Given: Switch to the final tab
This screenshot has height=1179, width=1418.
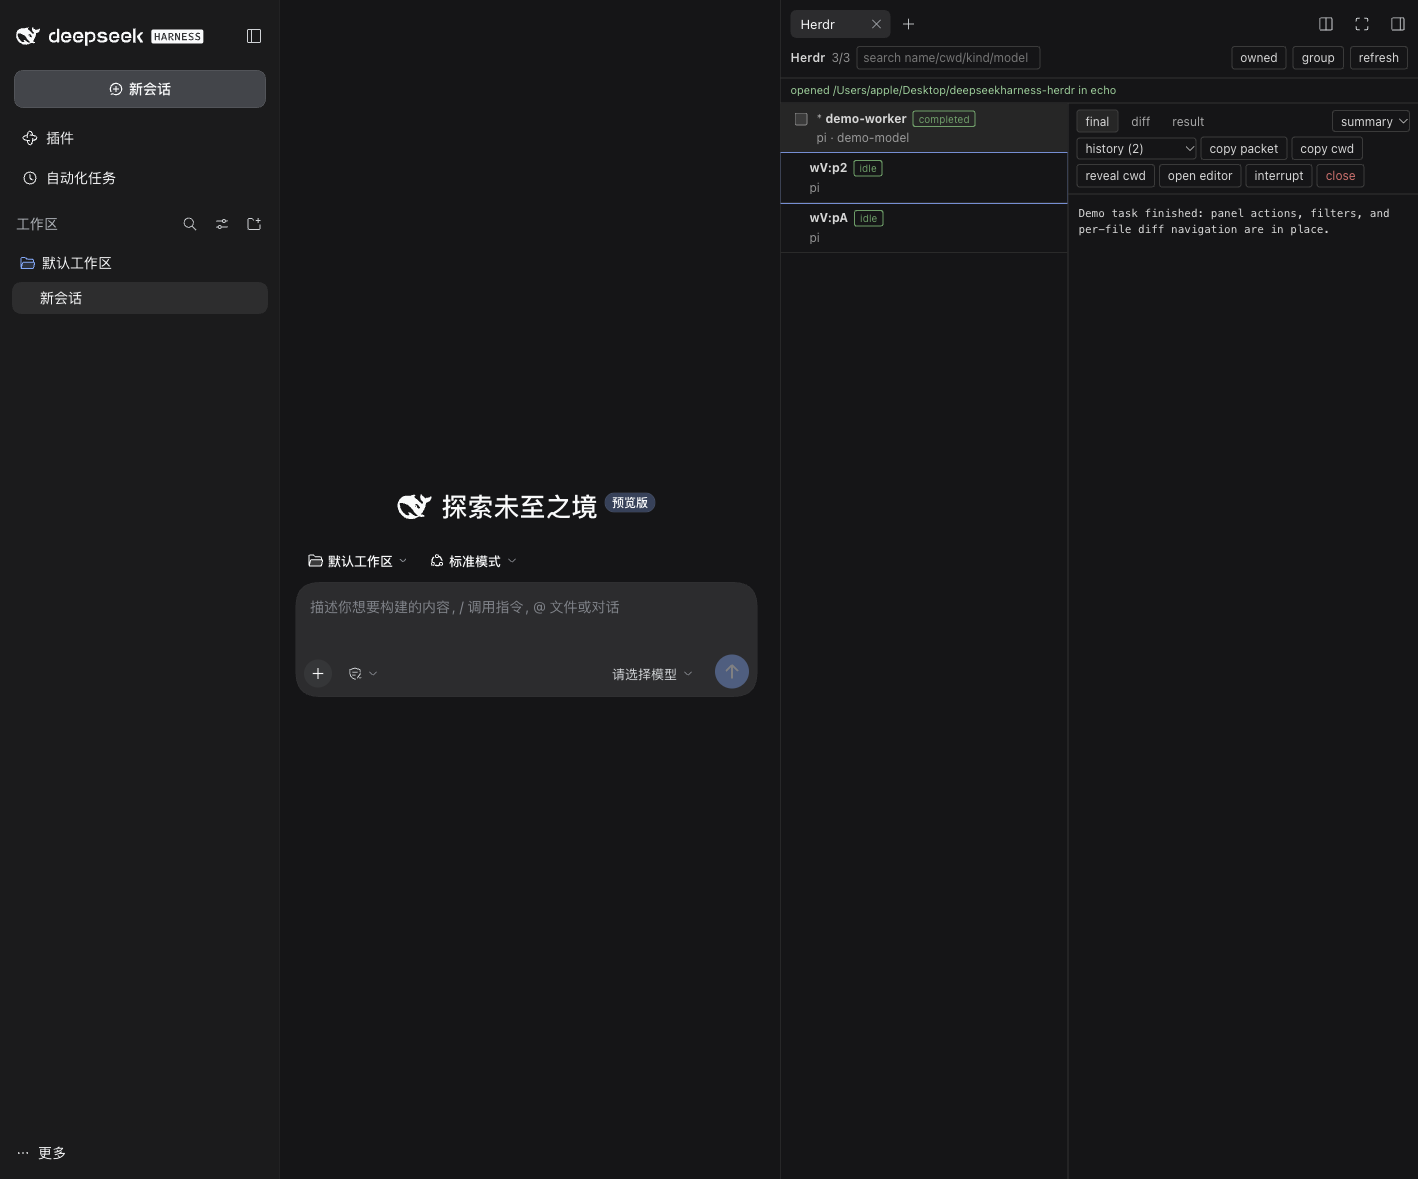Looking at the screenshot, I should 1097,121.
